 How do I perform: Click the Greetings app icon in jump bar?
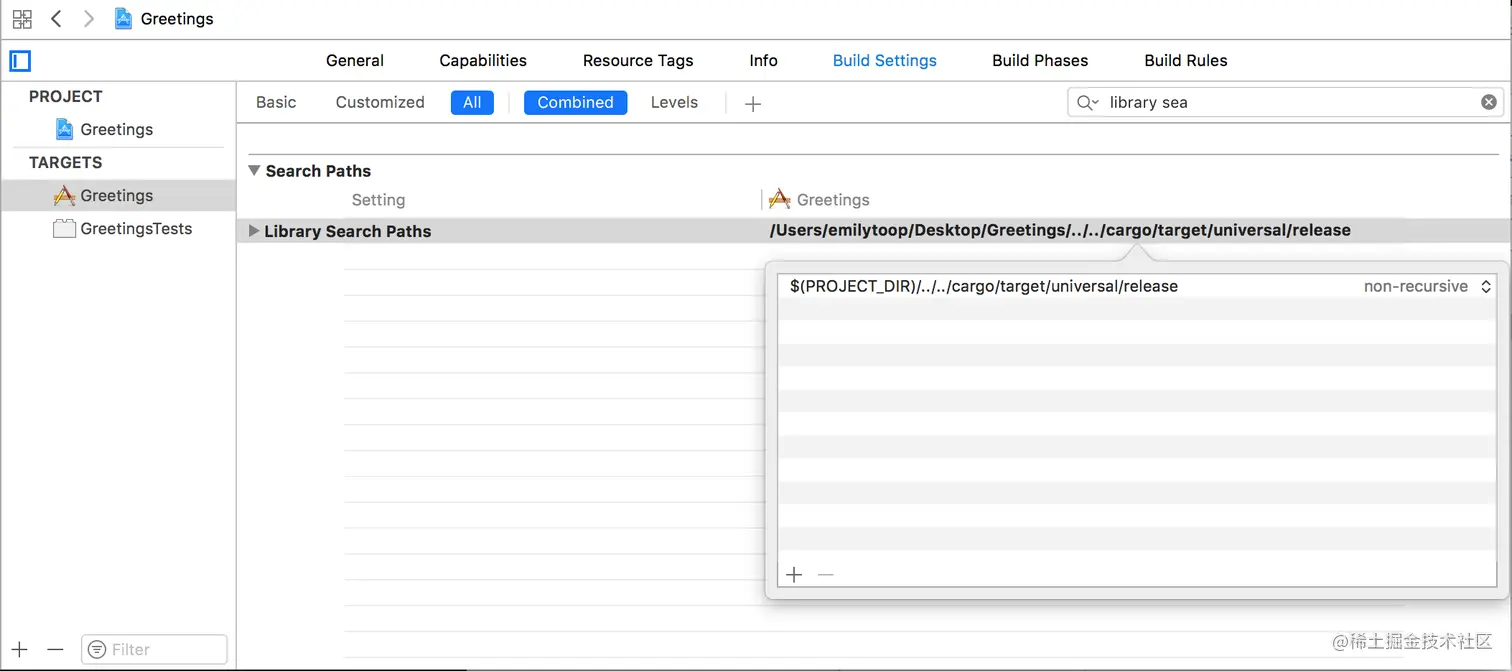(123, 18)
